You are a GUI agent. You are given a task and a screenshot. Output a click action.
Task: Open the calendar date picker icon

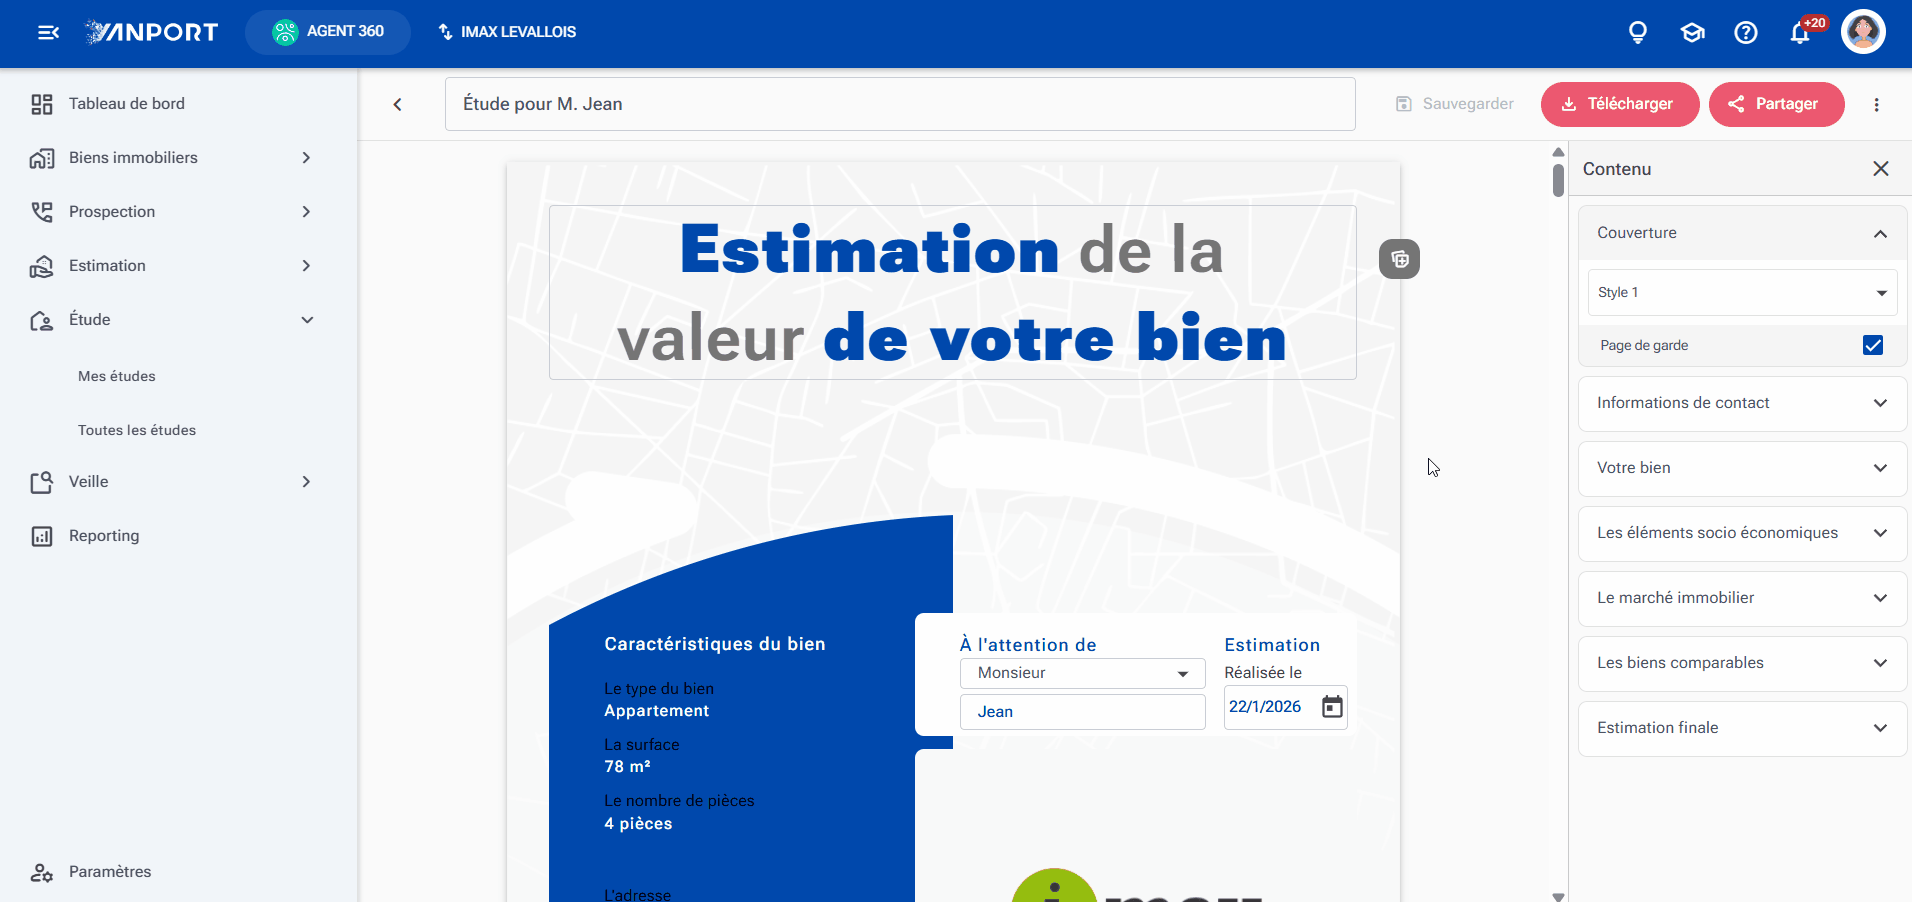[1332, 707]
